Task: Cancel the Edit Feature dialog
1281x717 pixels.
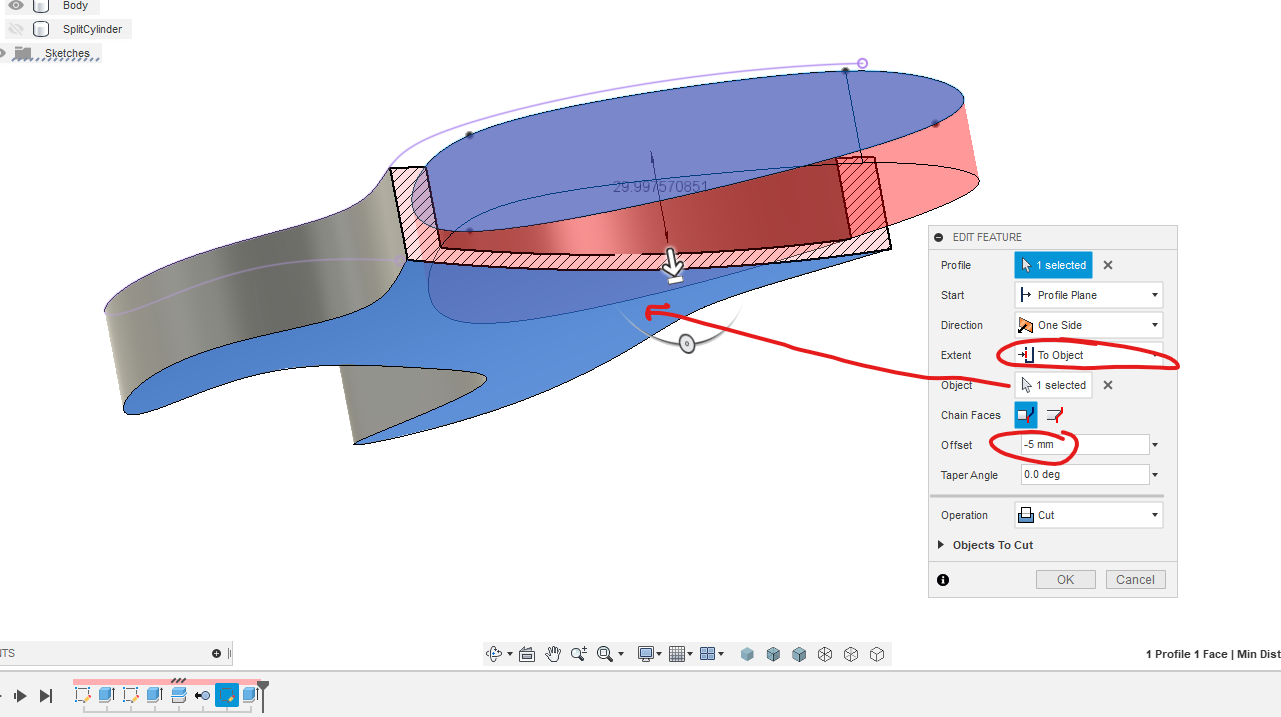Action: click(1135, 580)
